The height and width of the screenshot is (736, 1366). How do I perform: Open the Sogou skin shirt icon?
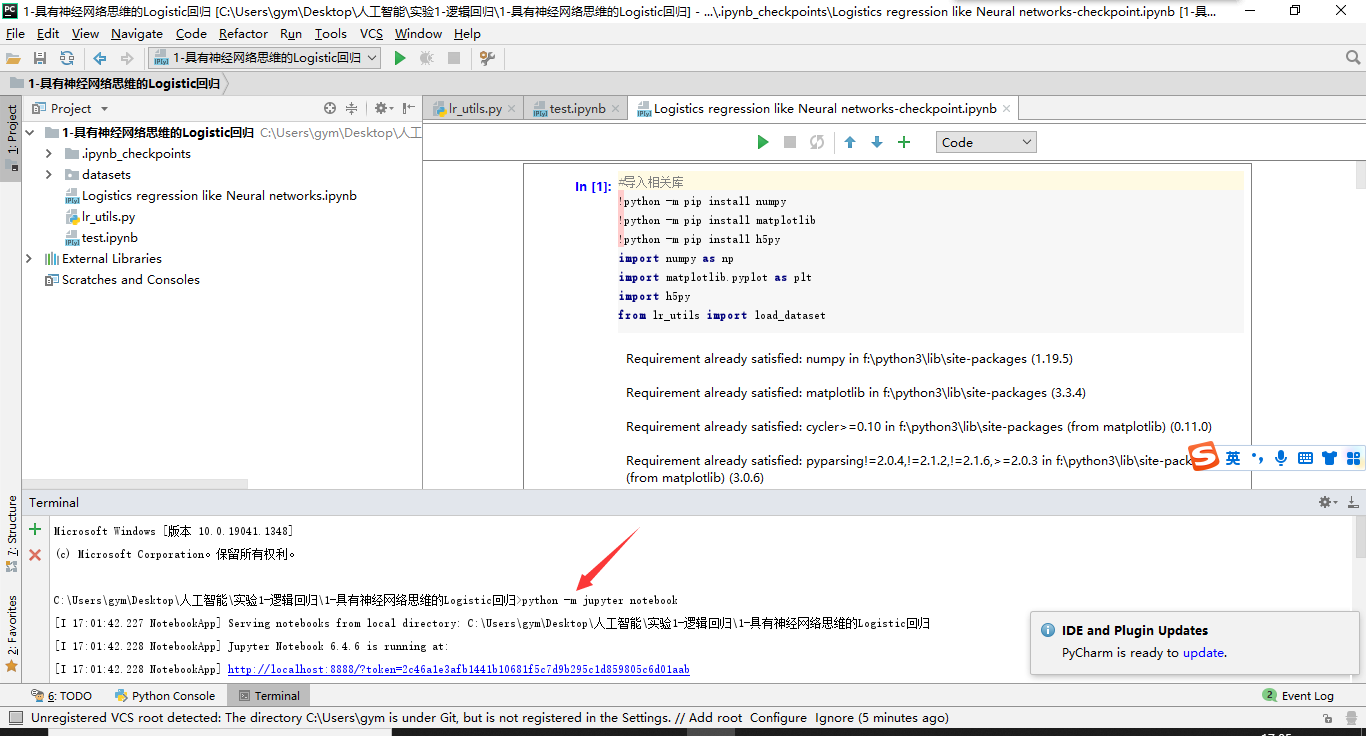tap(1329, 458)
